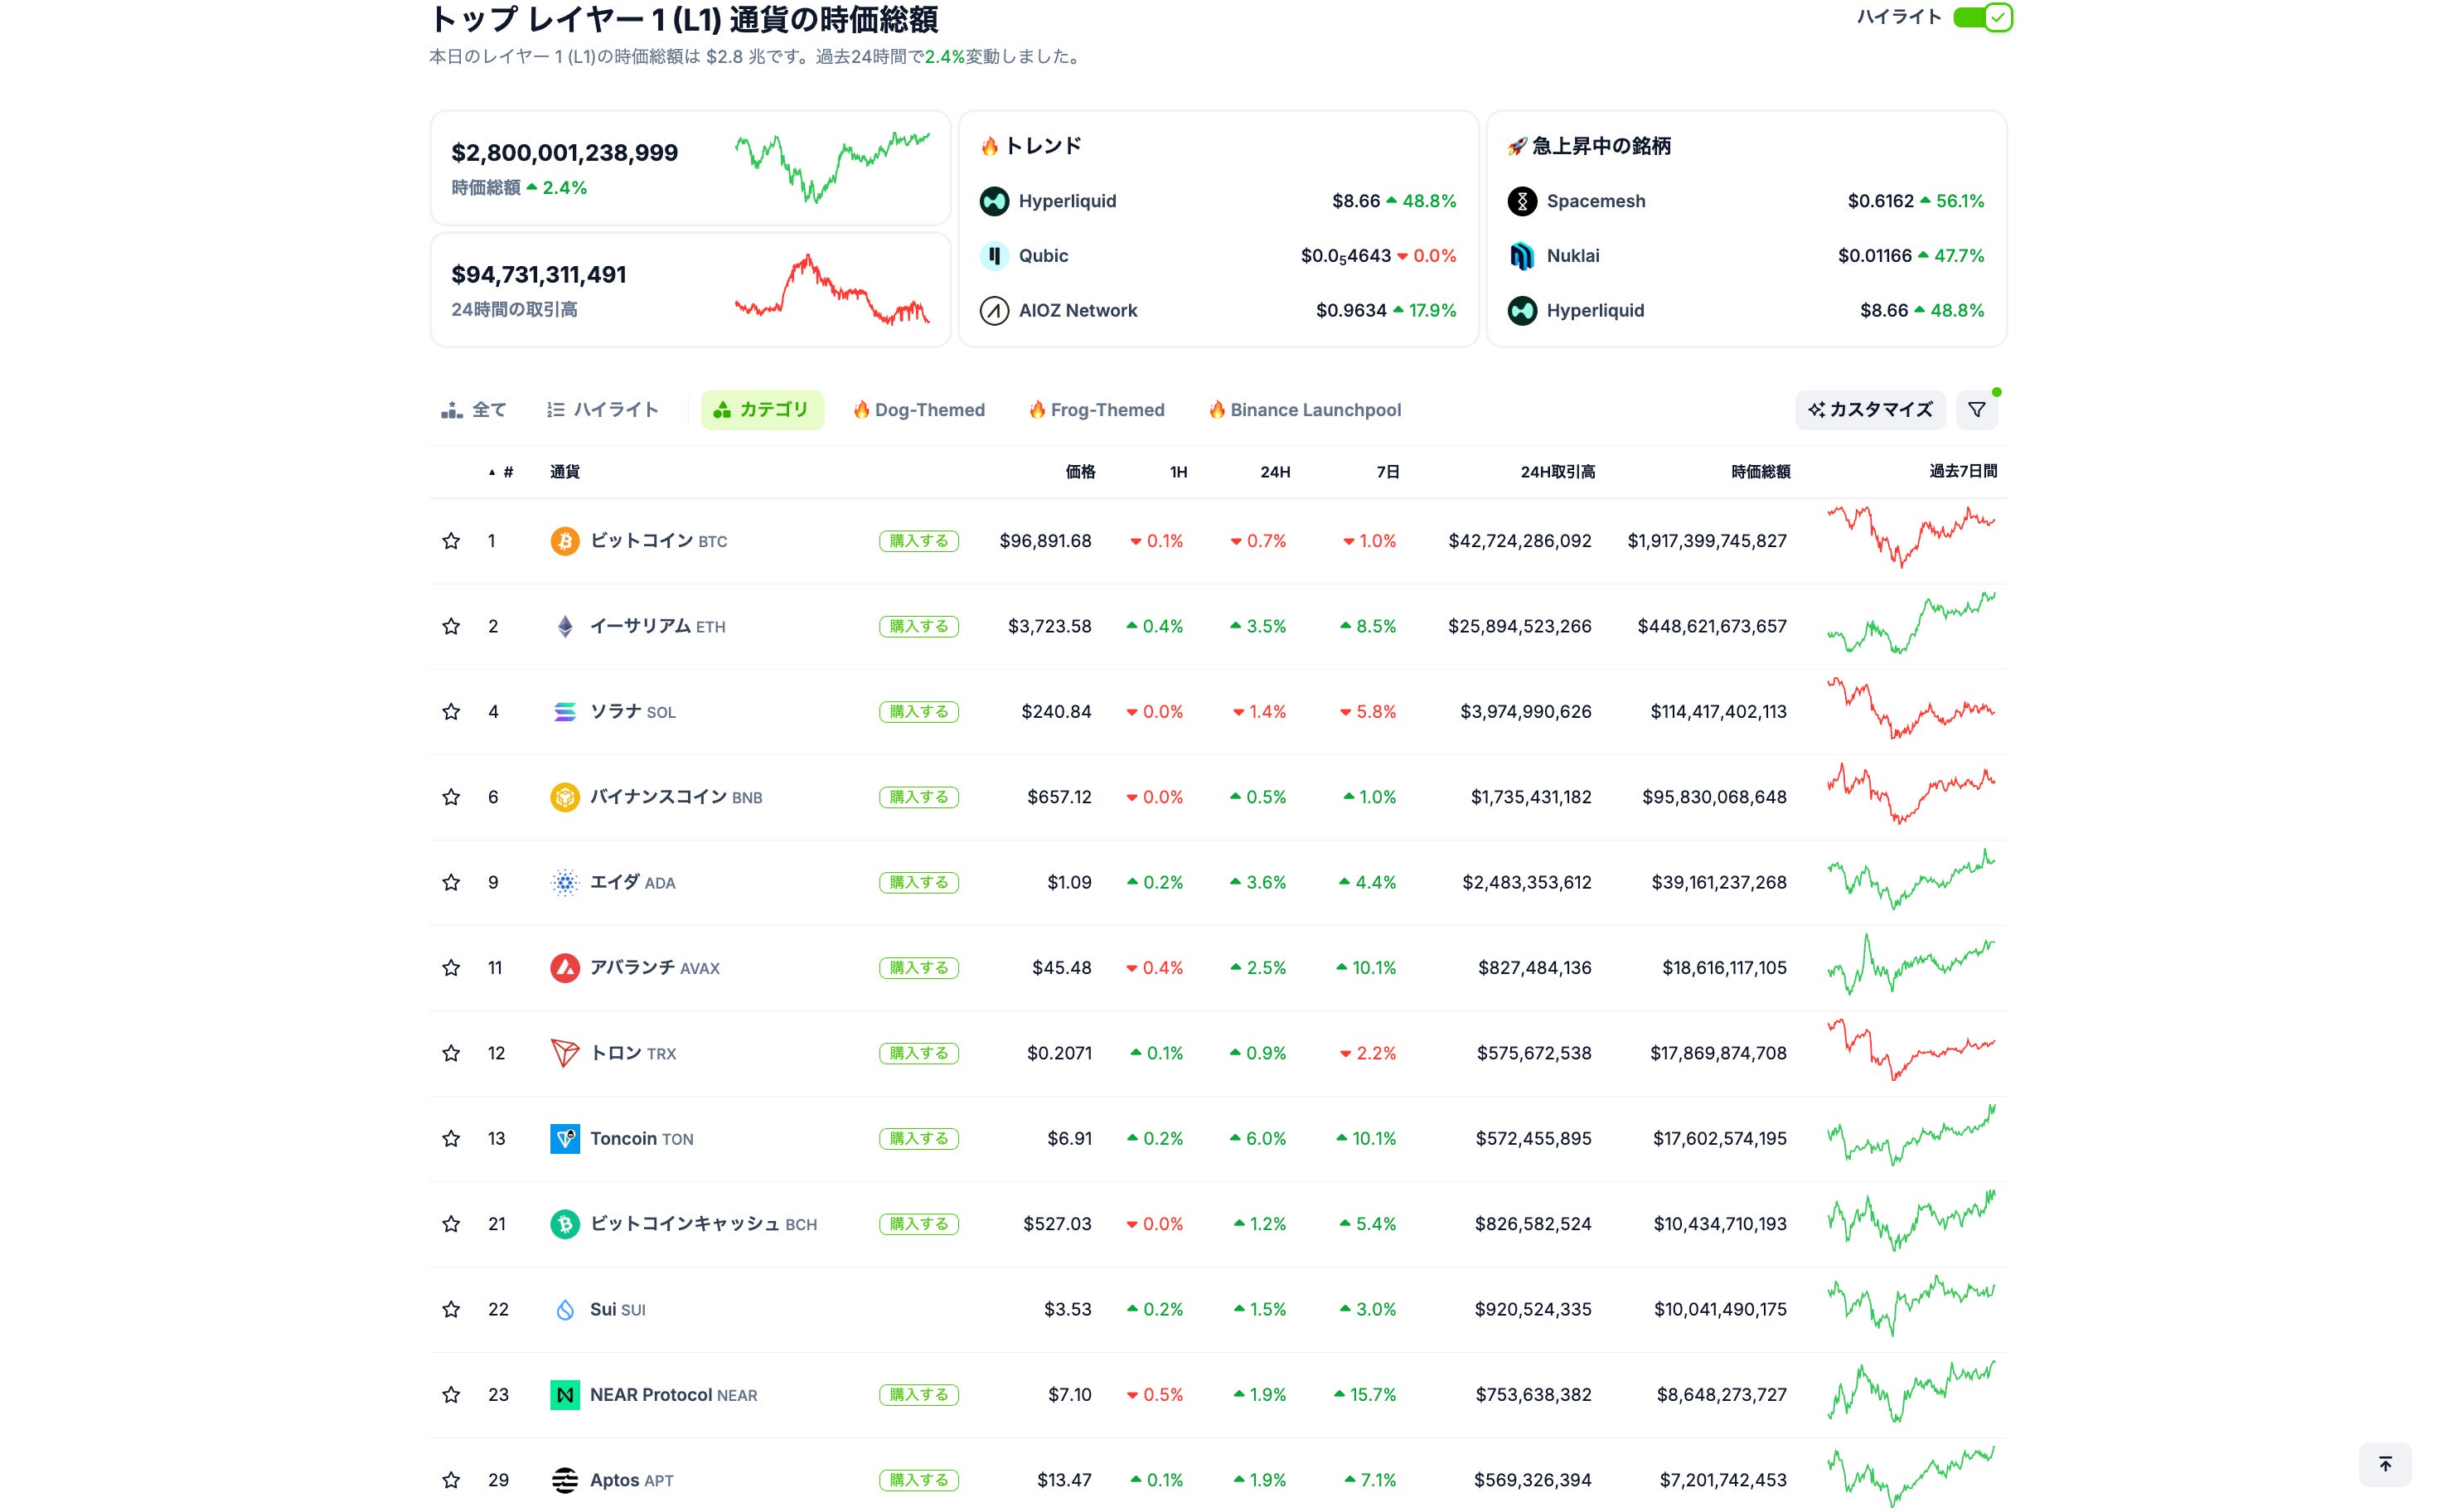Click the scroll-to-top arrow button

(x=2384, y=1464)
